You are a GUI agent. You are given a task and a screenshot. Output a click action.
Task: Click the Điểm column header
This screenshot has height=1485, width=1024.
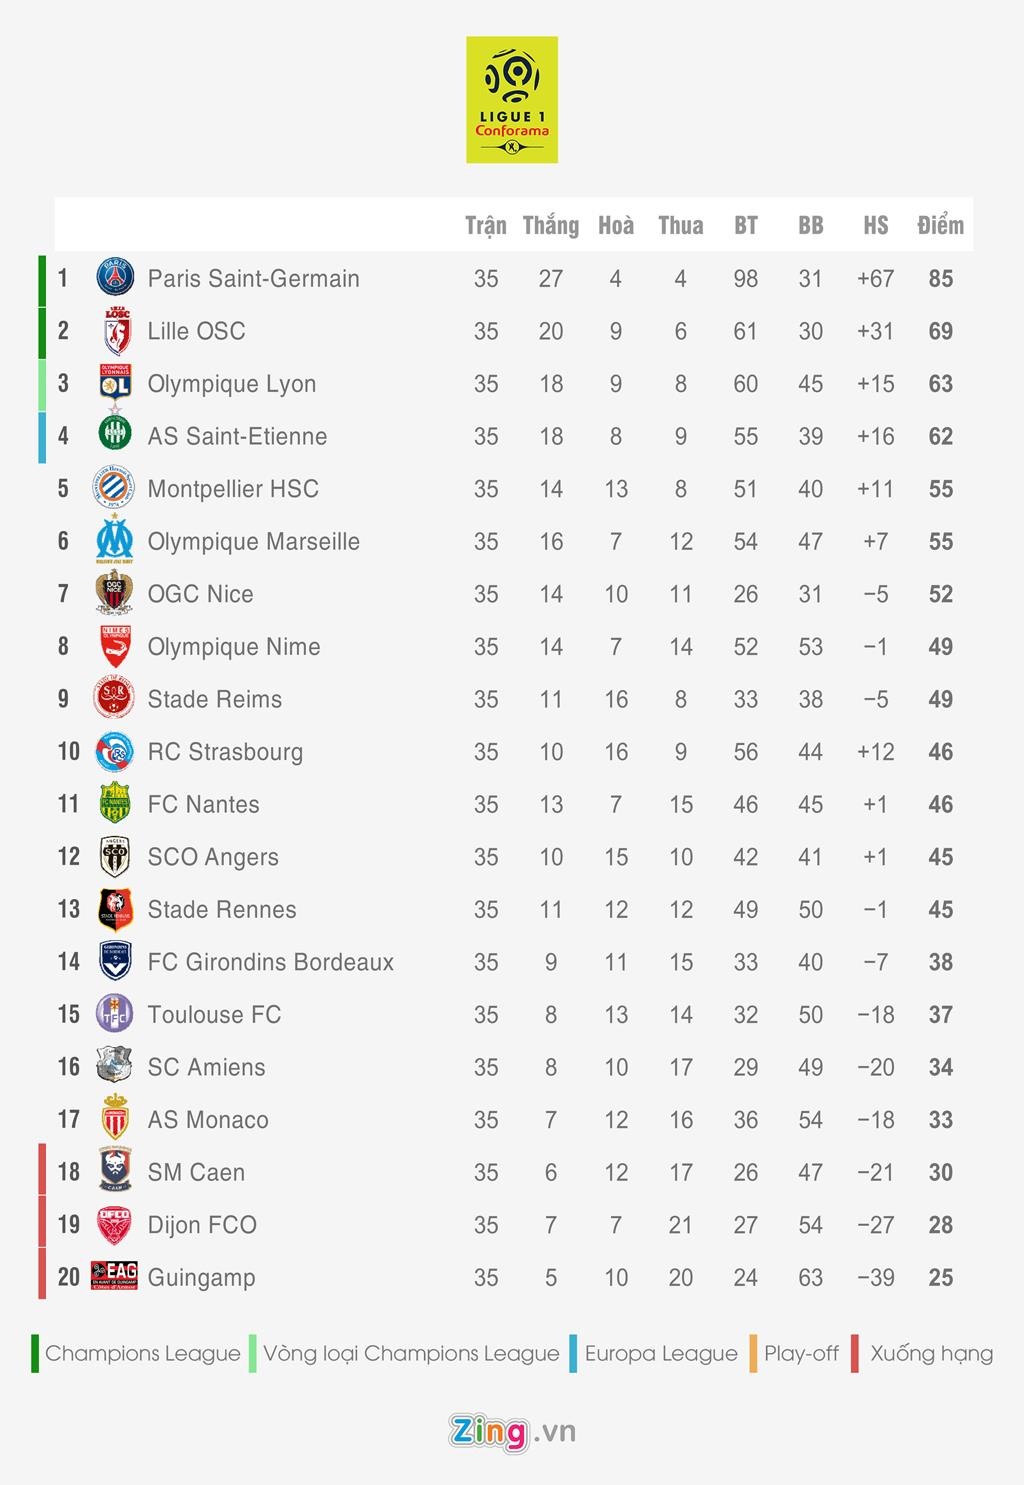[940, 225]
